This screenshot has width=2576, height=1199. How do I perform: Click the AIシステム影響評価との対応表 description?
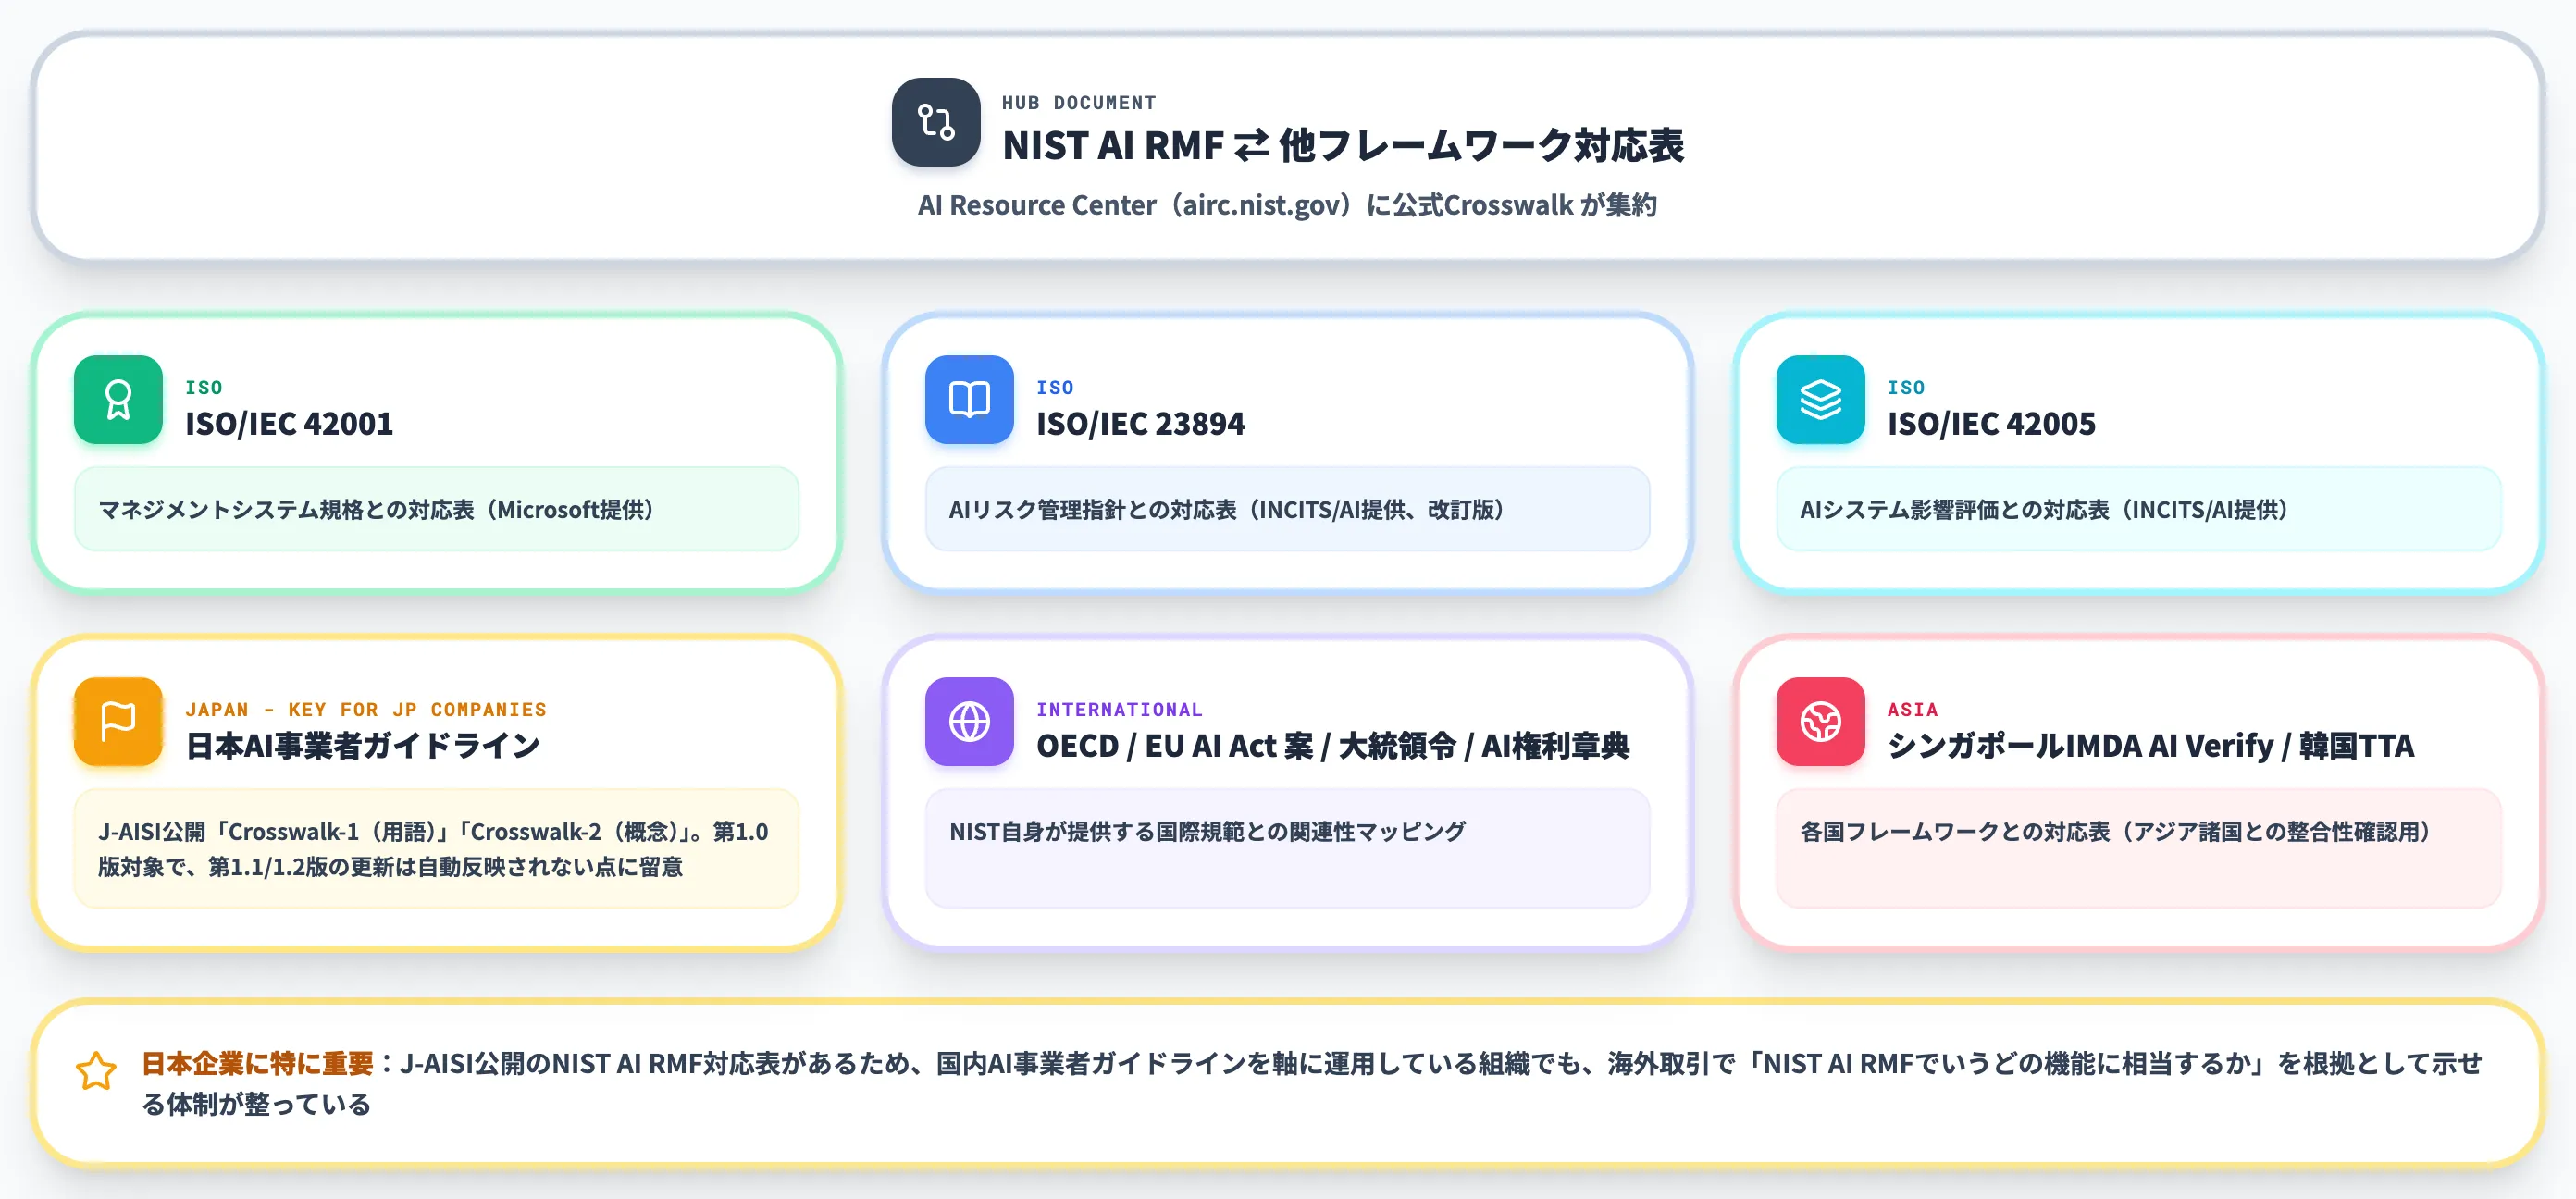coord(2044,509)
